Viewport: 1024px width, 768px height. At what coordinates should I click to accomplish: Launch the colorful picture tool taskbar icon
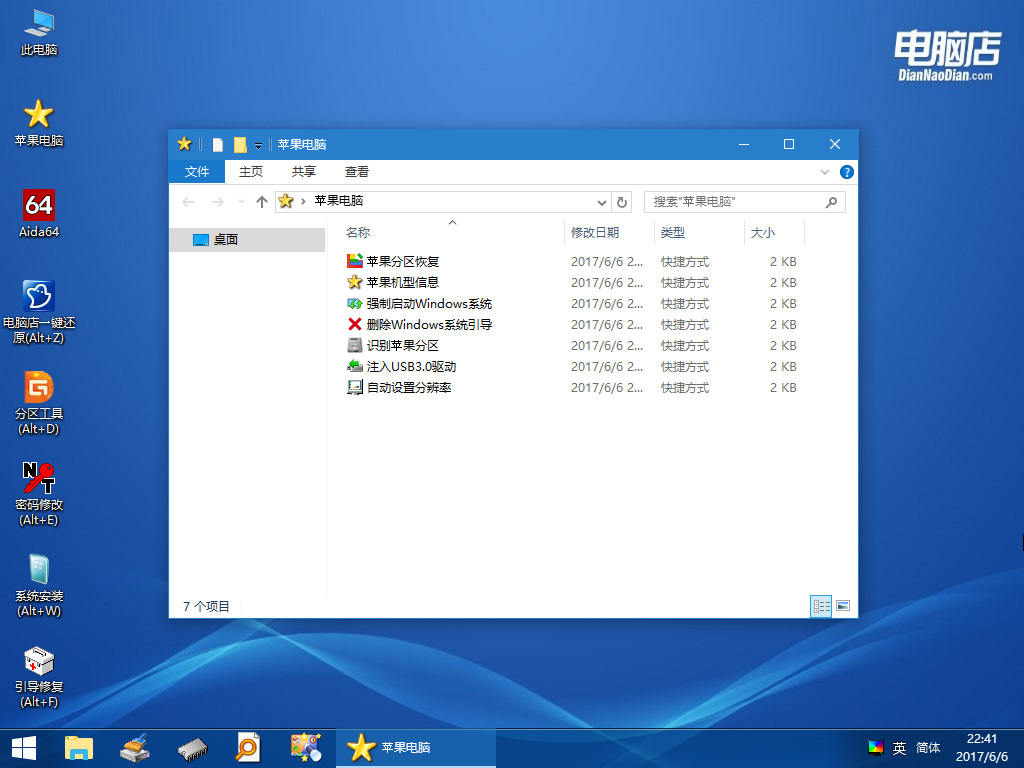[306, 747]
